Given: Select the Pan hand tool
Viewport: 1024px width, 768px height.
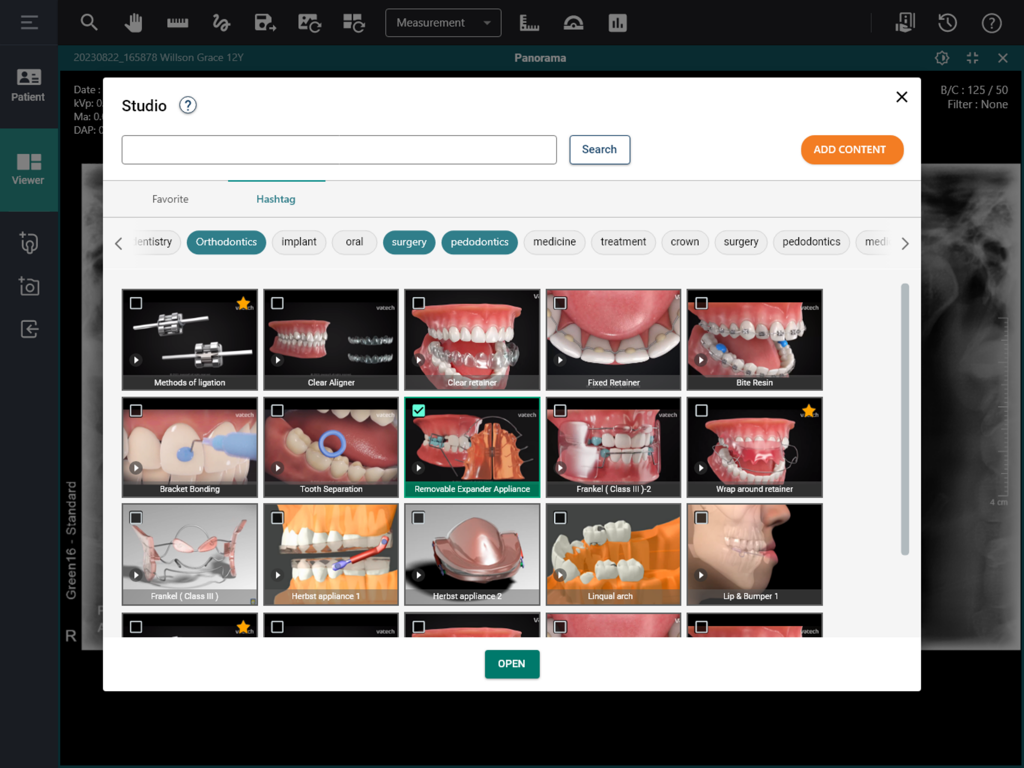Looking at the screenshot, I should point(133,22).
